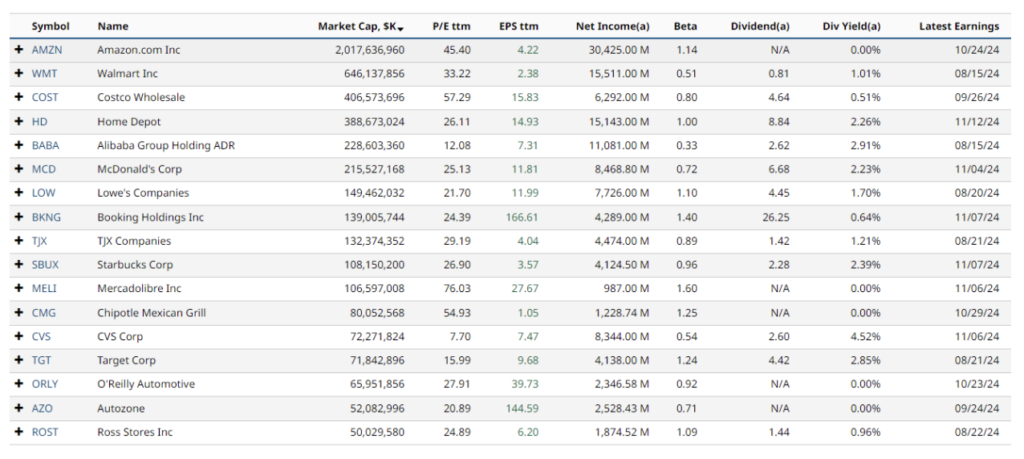Expand the BABA row plus icon
Image resolution: width=1024 pixels, height=459 pixels.
pos(19,146)
